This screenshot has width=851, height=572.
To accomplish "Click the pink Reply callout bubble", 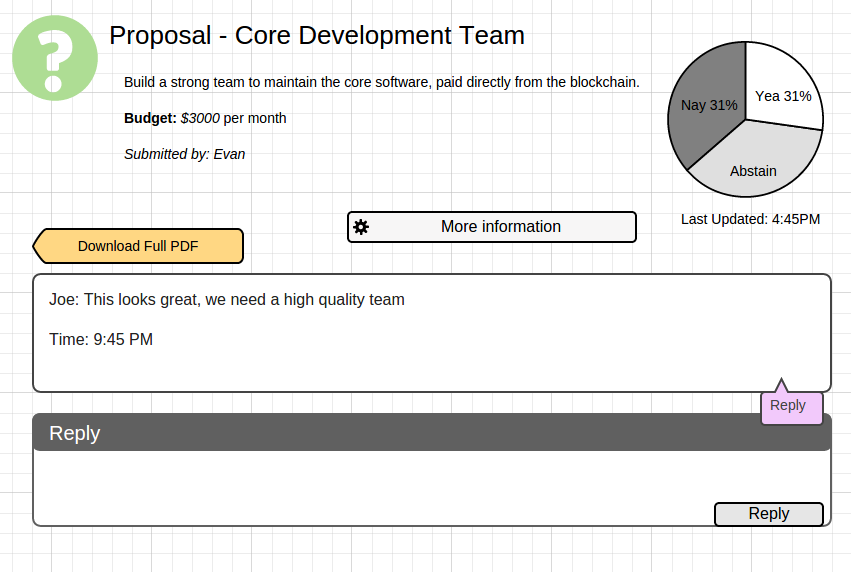I will (x=792, y=405).
